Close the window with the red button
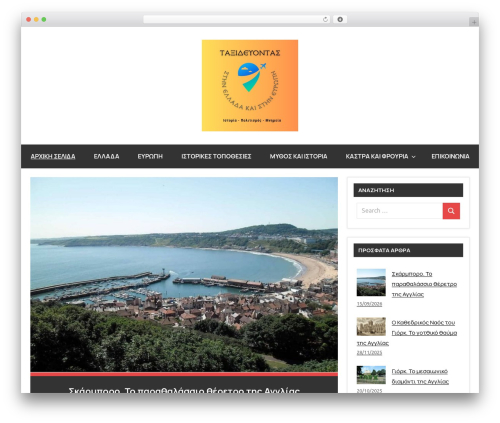This screenshot has width=500, height=423. pos(29,20)
